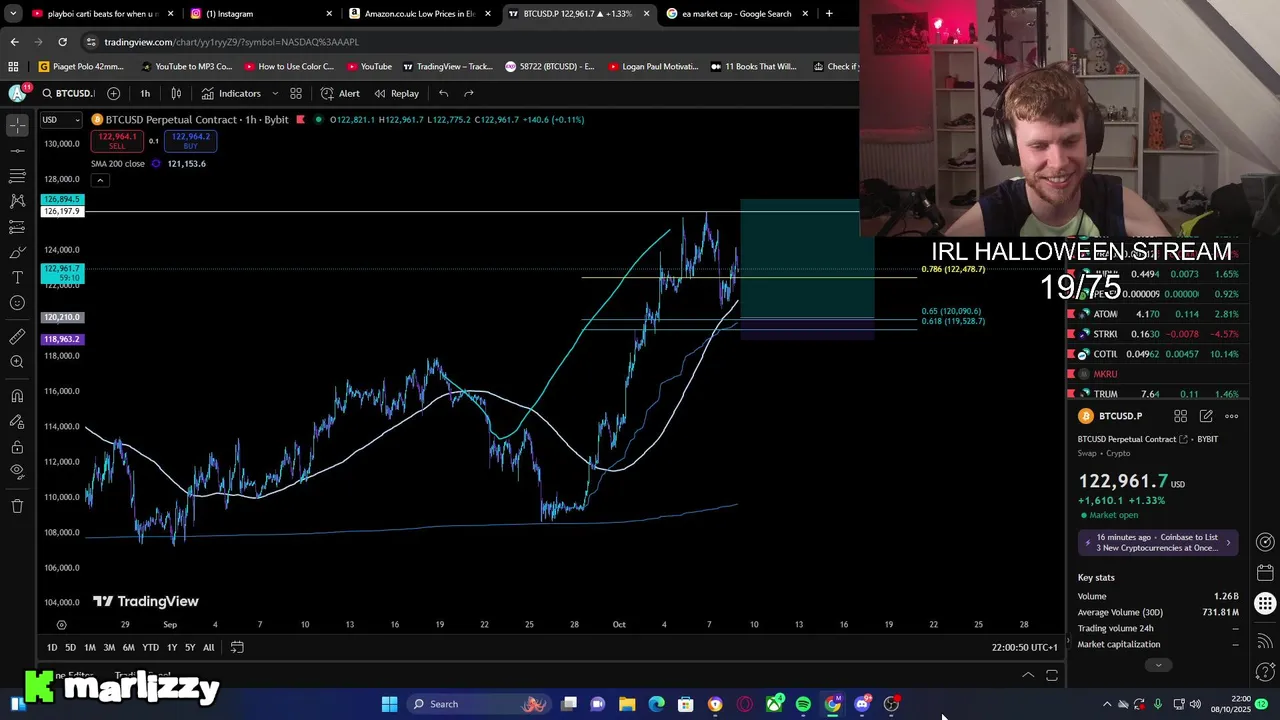Open the Coinbase to List news headline

1157,542
